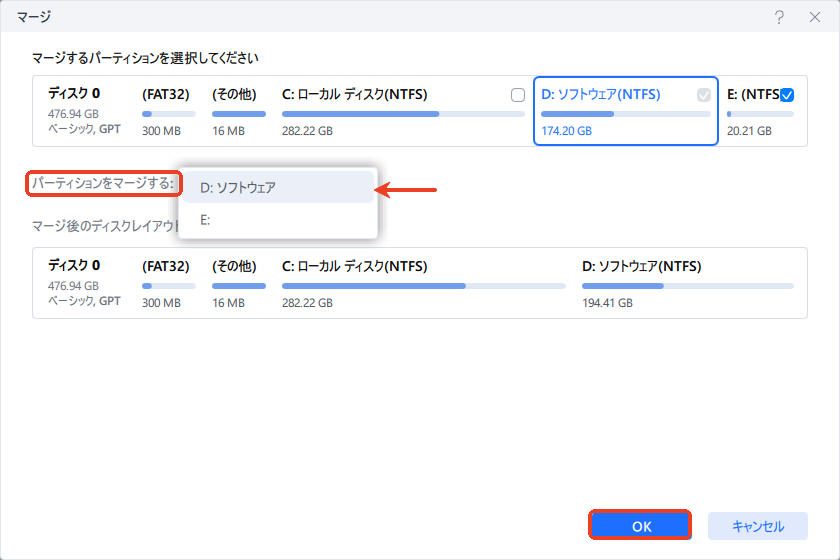Click the C: partition in the post-merge layout

[x=422, y=284]
